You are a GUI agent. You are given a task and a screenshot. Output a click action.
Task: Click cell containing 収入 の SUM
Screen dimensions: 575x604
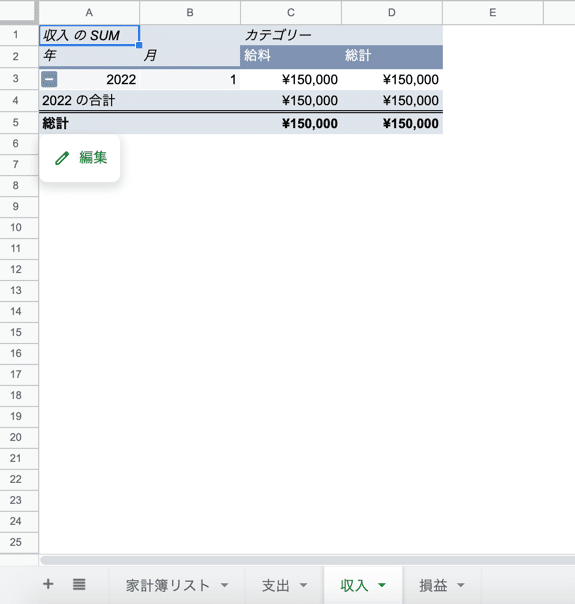(x=89, y=35)
